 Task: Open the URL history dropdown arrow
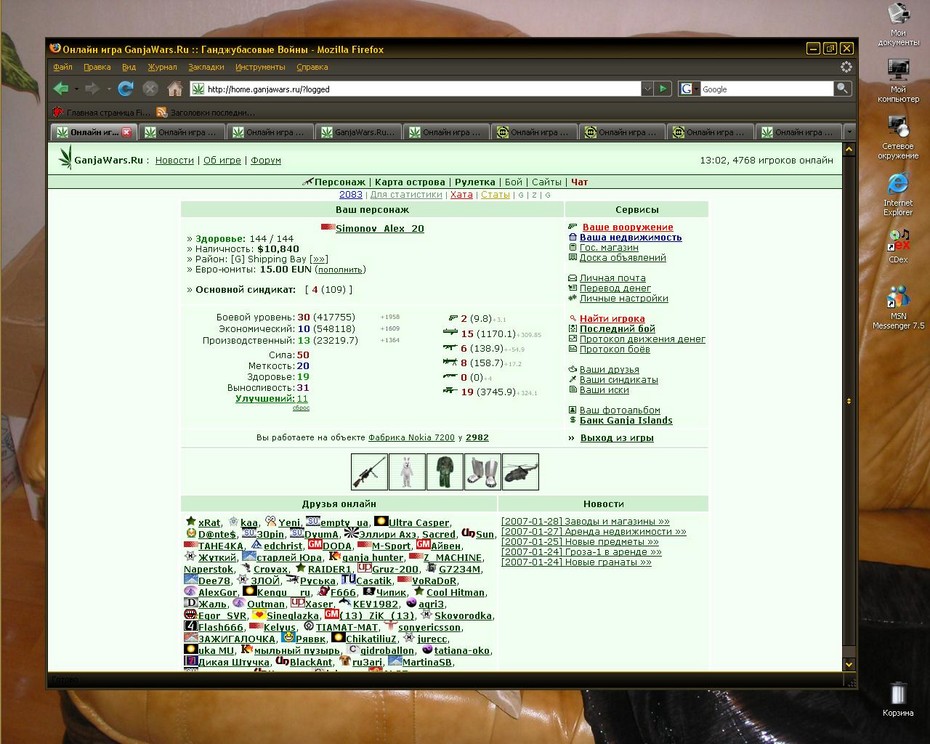[647, 89]
